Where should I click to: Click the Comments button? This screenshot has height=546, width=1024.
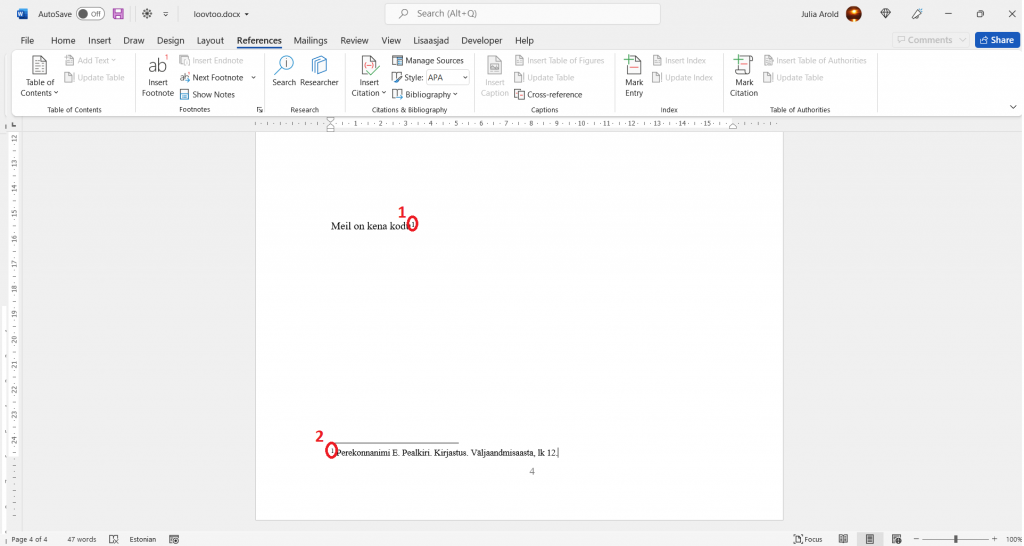(924, 40)
